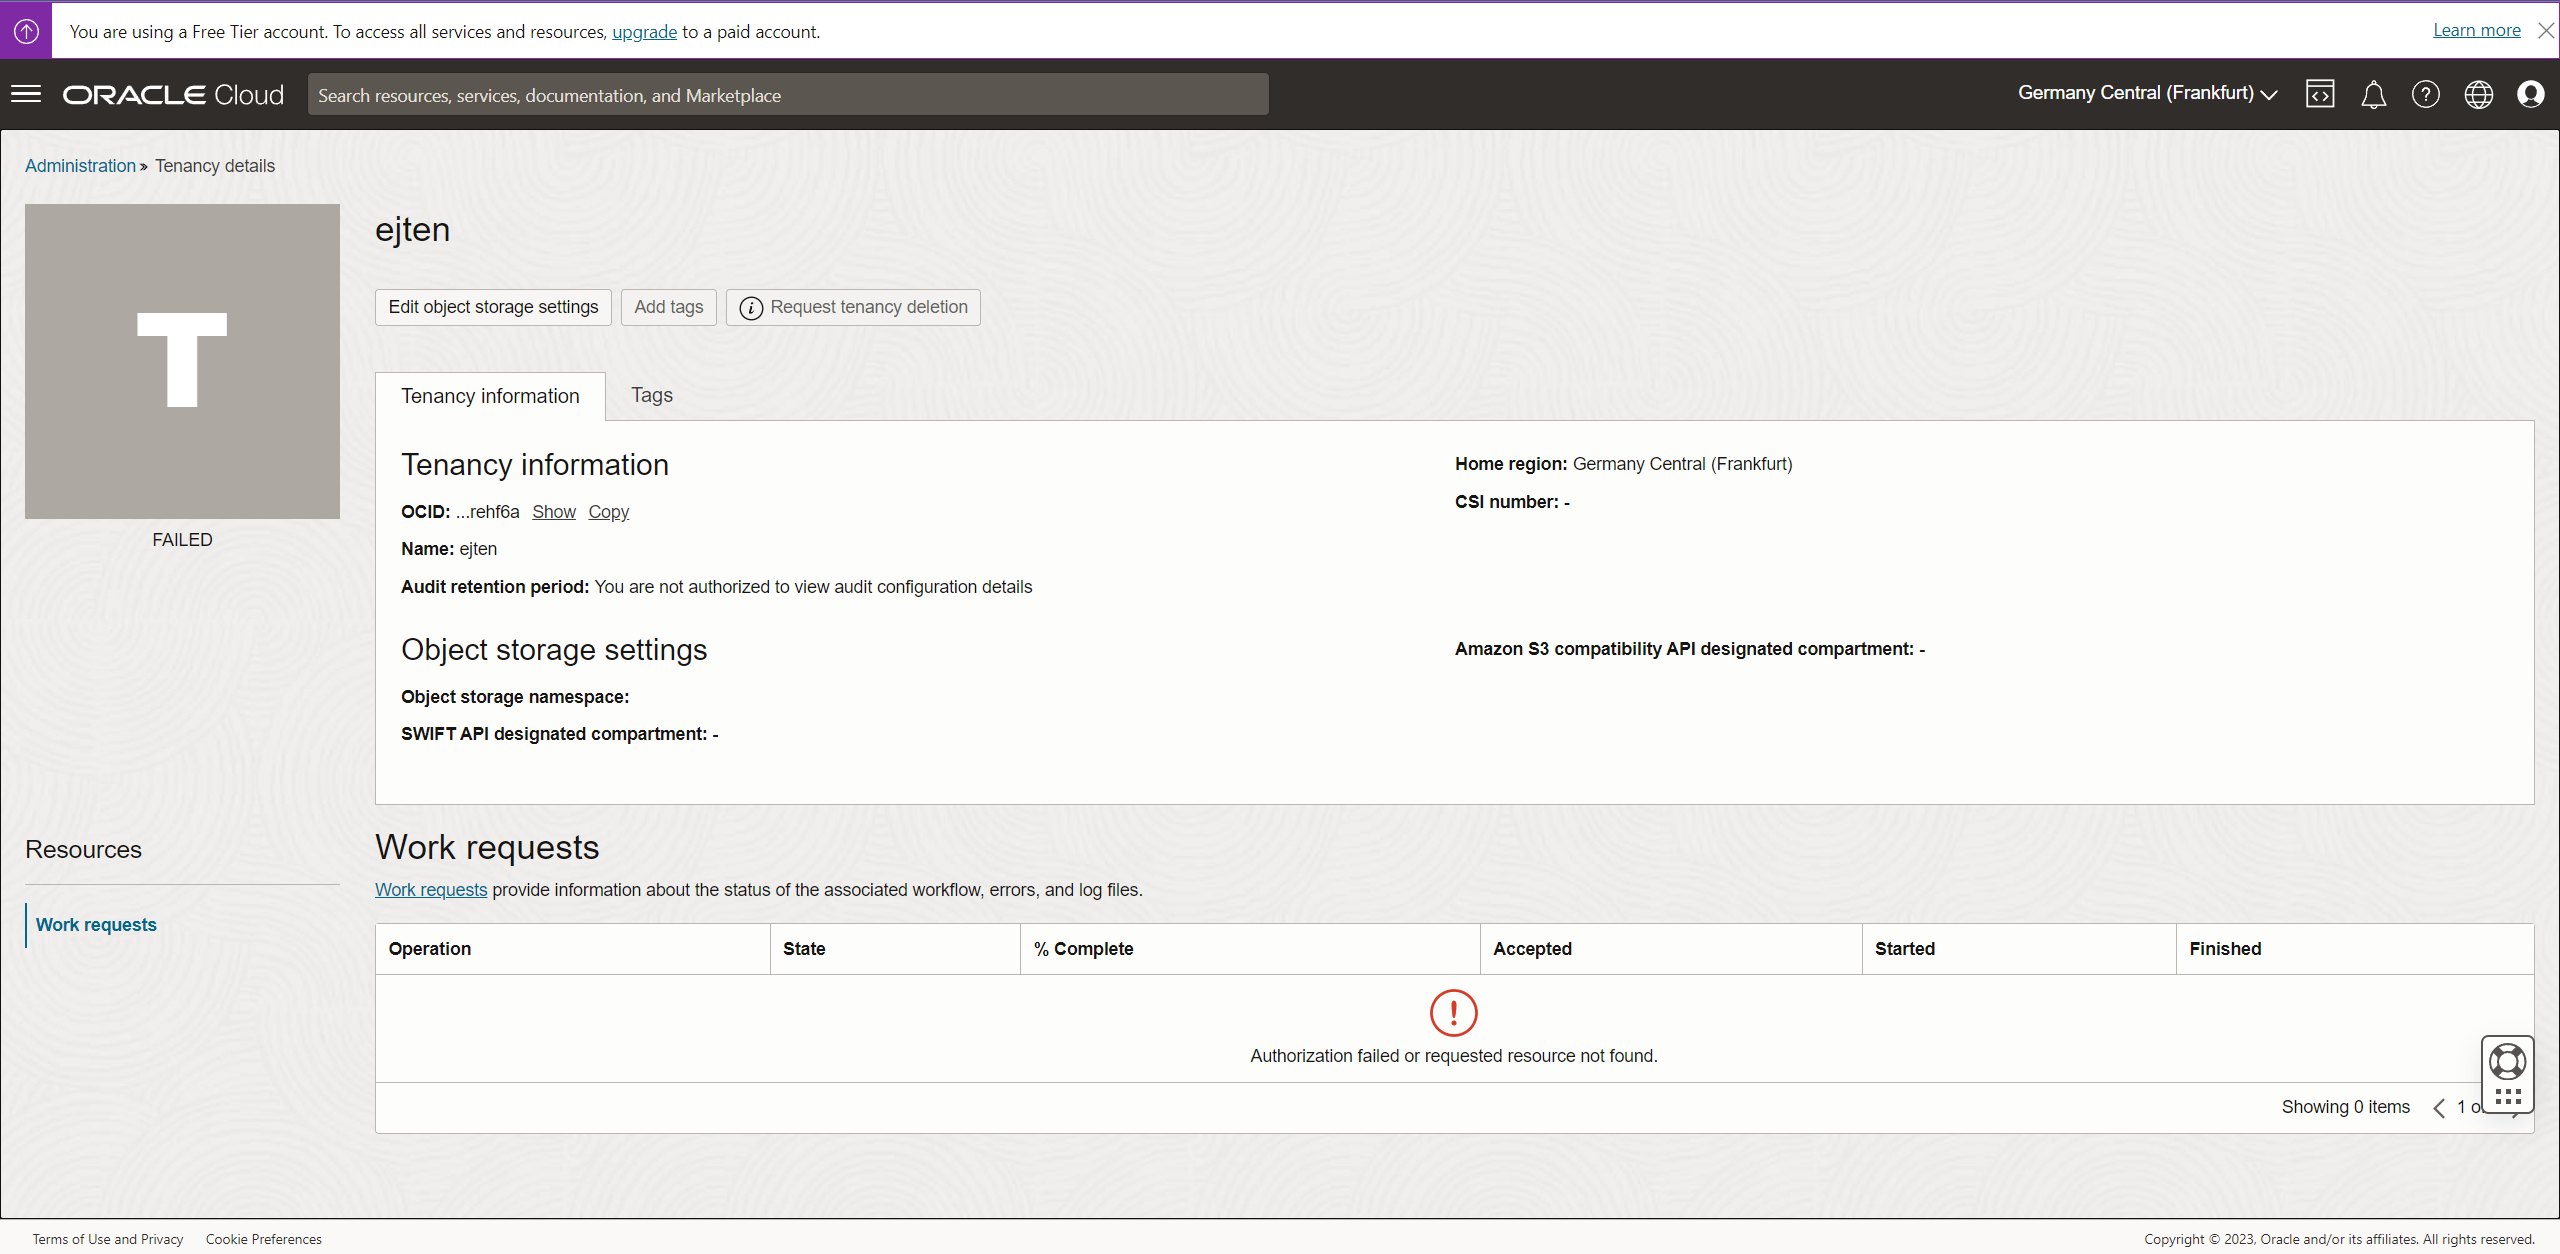Click the info icon in Request tenancy deletion
The height and width of the screenshot is (1254, 2560).
tap(751, 308)
